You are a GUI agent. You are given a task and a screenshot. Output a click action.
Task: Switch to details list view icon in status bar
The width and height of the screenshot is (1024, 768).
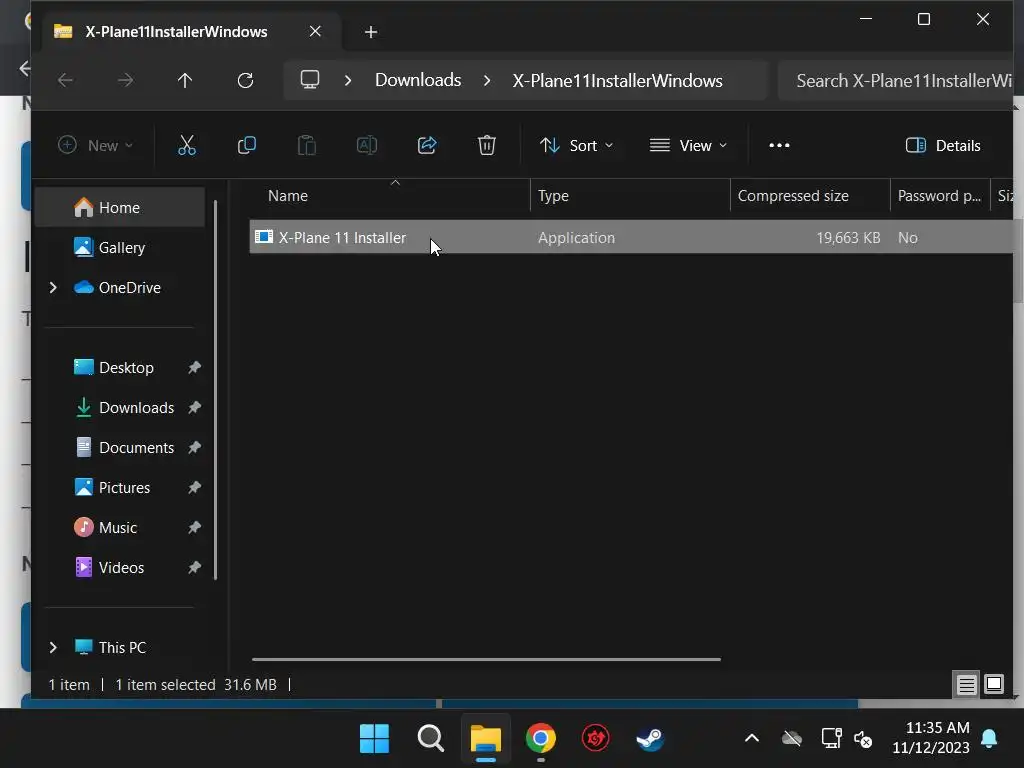tap(966, 684)
